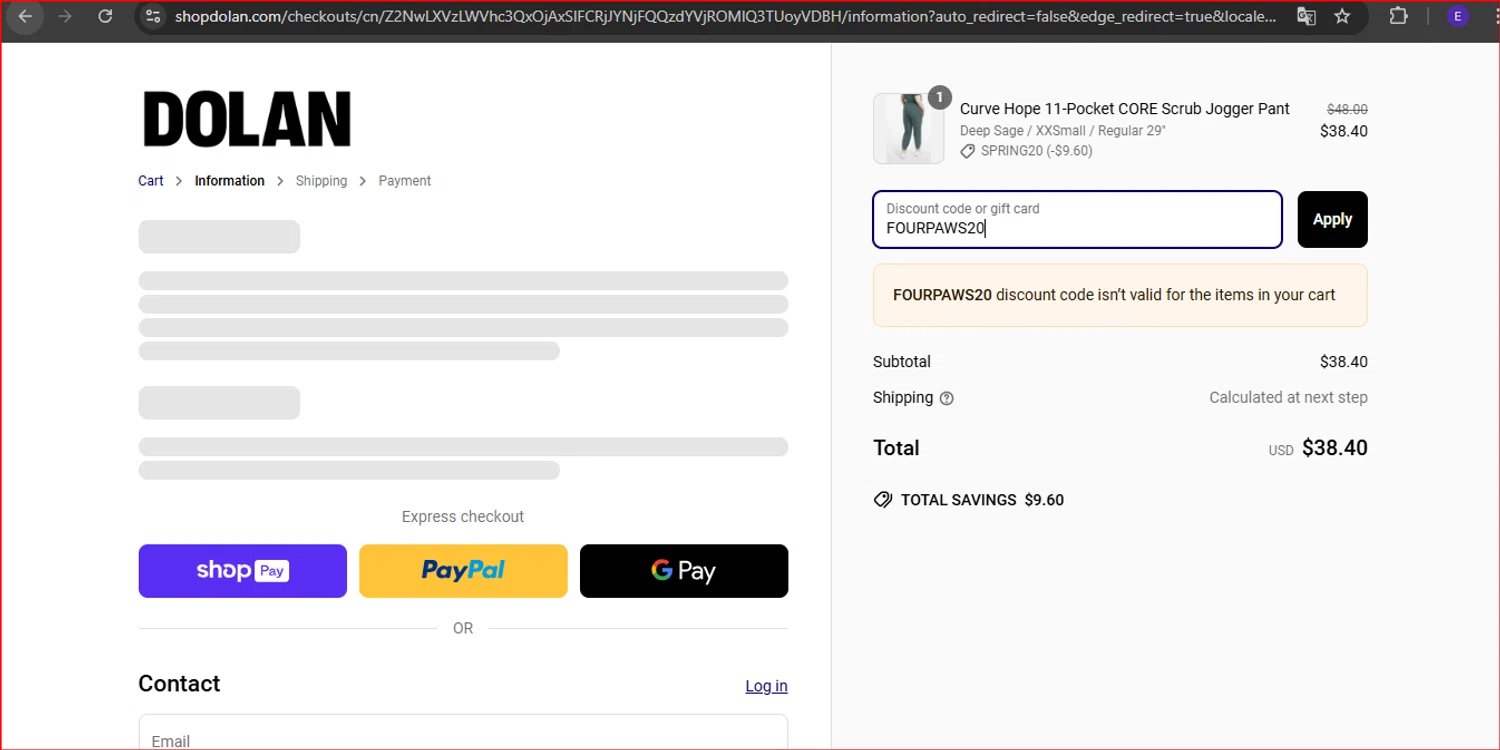Select the Shipping breadcrumb step

pyautogui.click(x=321, y=181)
